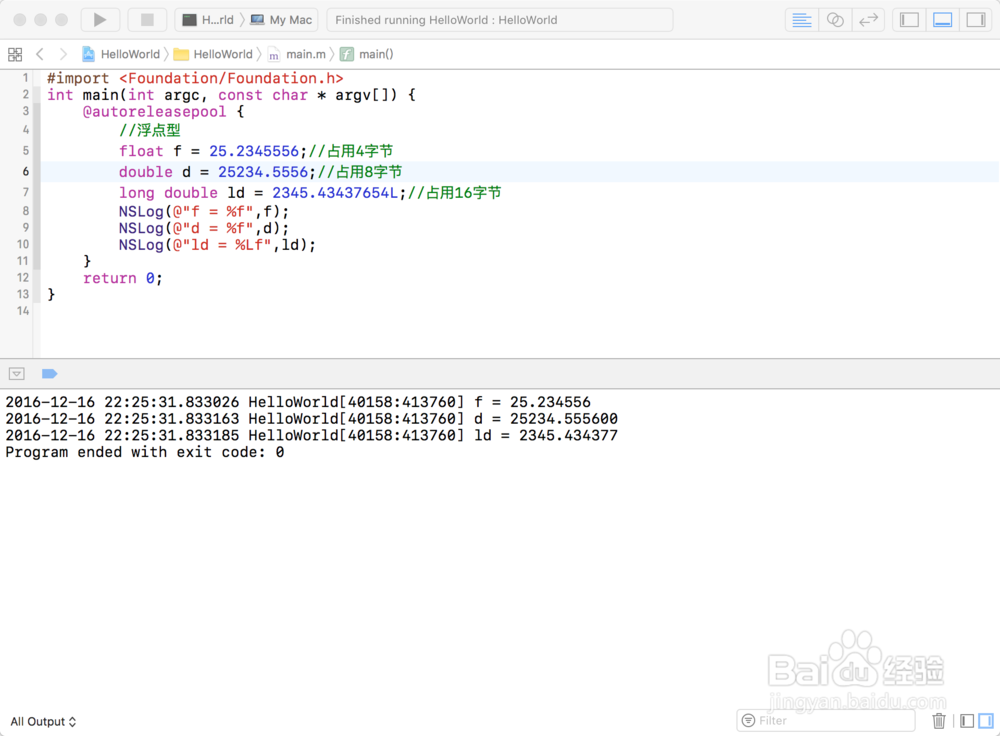The image size is (1000, 736).
Task: Click the window zoom button
Action: tap(62, 20)
